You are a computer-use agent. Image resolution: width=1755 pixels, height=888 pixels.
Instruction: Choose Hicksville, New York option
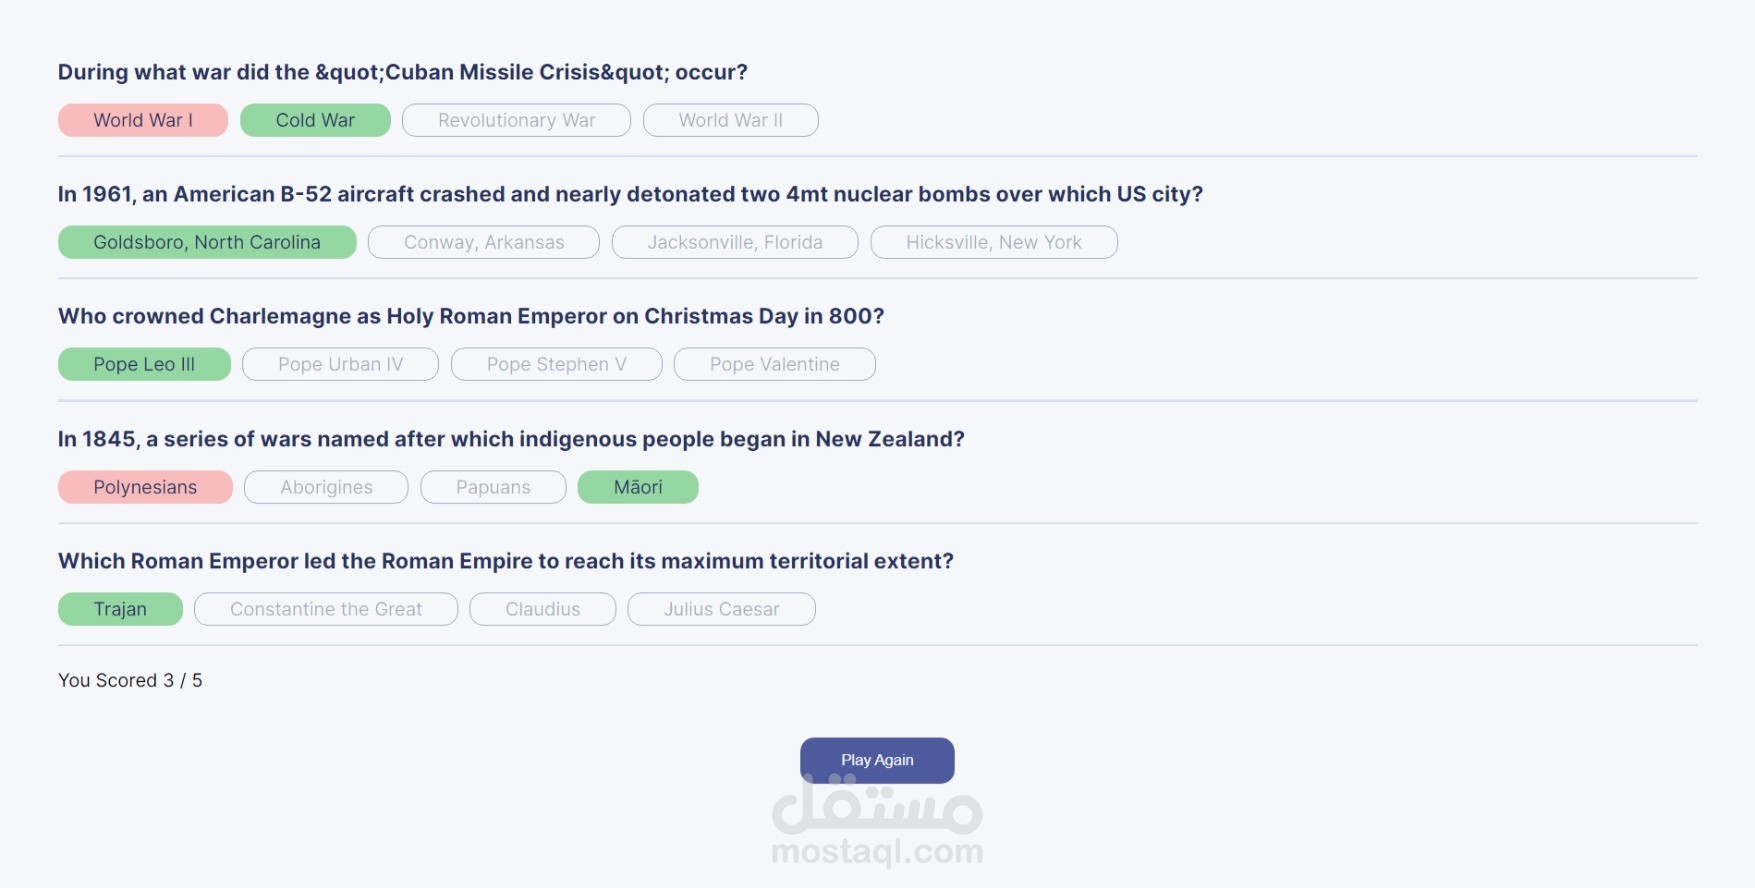pos(994,242)
